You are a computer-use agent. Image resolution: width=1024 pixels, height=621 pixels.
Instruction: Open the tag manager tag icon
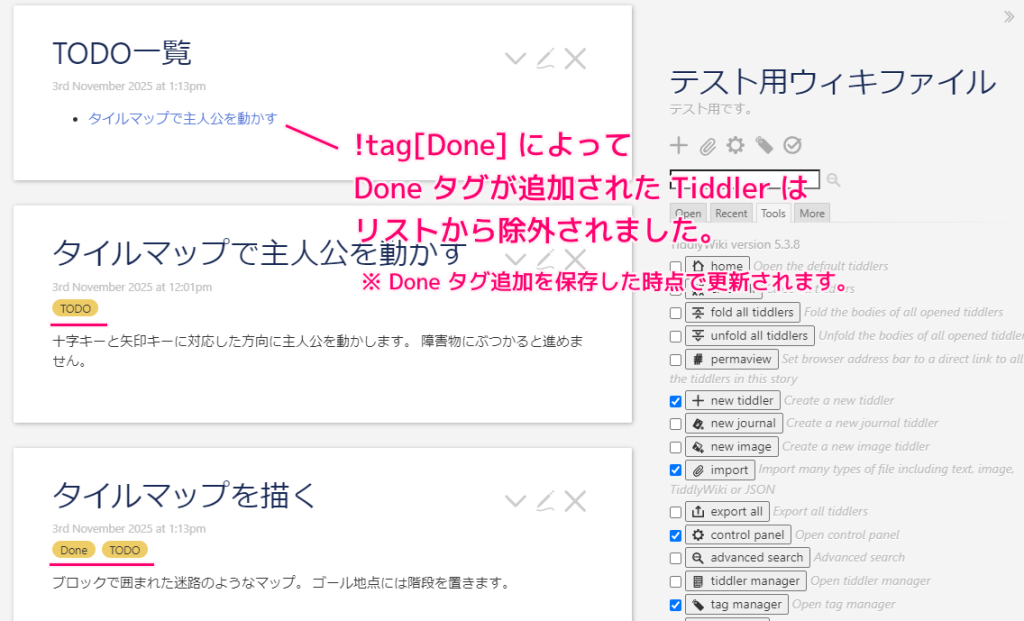(764, 145)
